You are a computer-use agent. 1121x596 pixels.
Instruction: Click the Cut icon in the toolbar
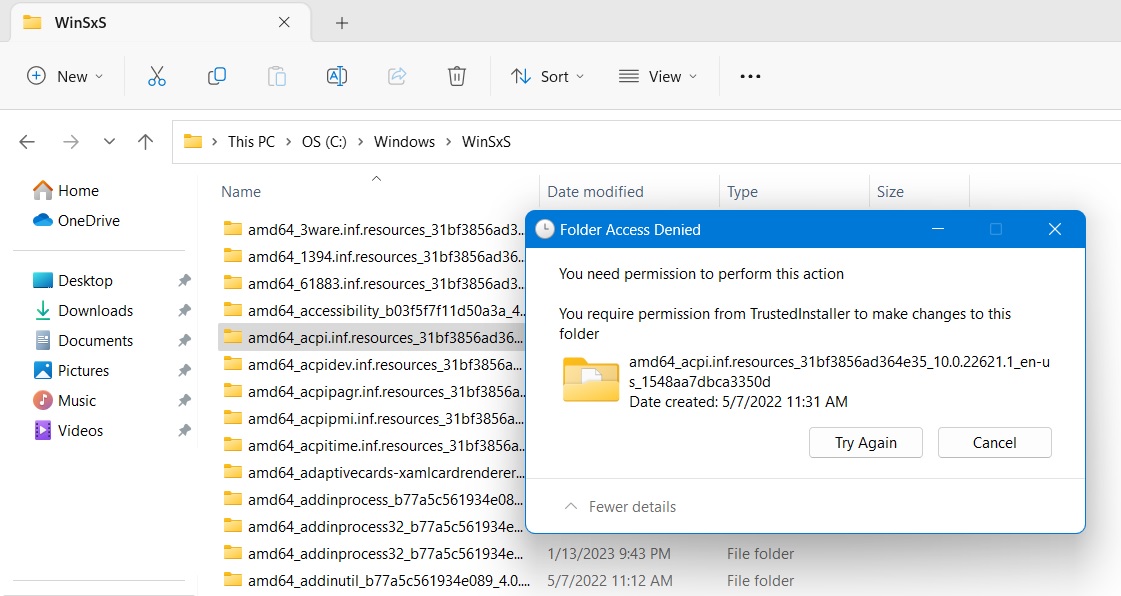coord(156,75)
